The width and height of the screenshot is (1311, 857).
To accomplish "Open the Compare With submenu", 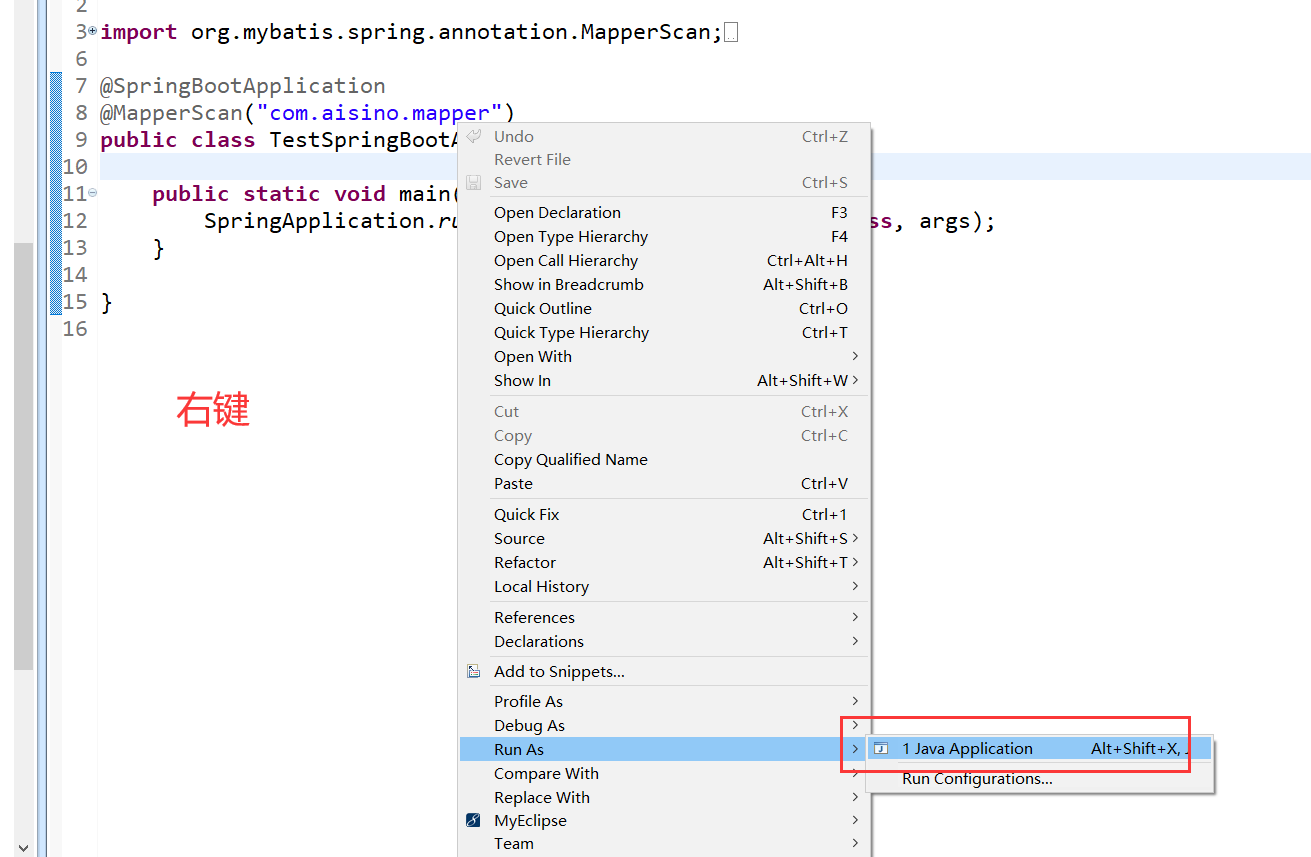I will pos(665,773).
